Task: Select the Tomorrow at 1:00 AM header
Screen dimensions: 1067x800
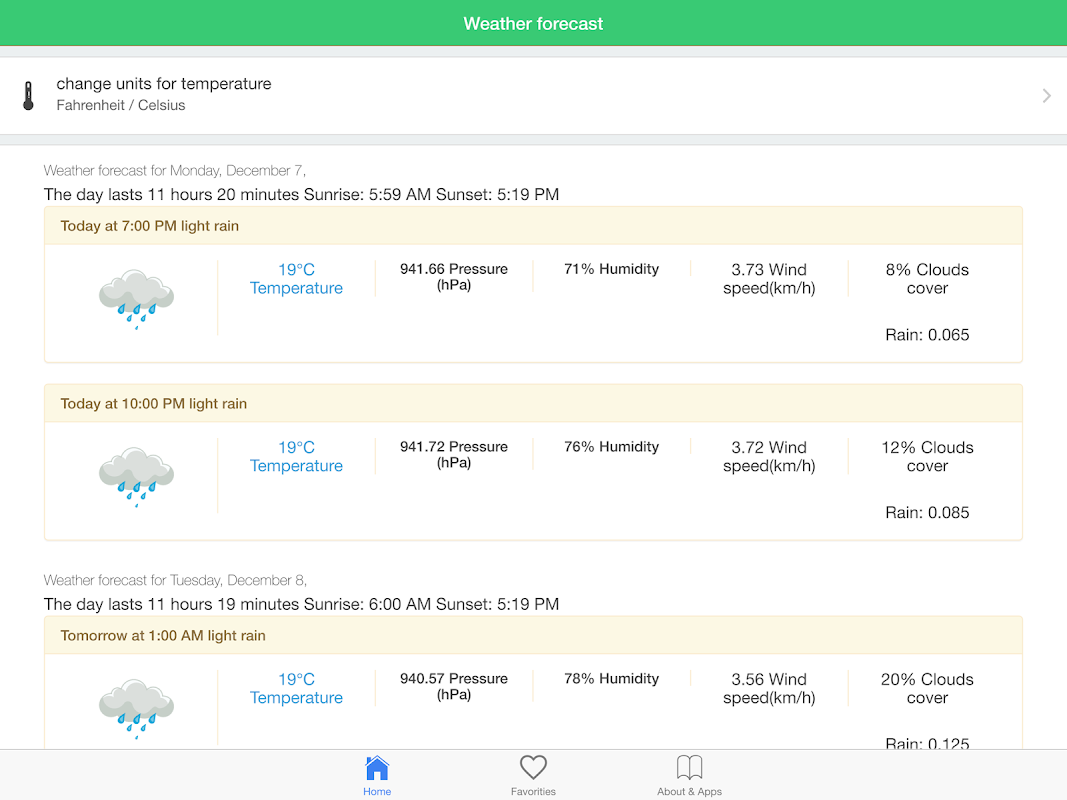Action: [x=163, y=636]
